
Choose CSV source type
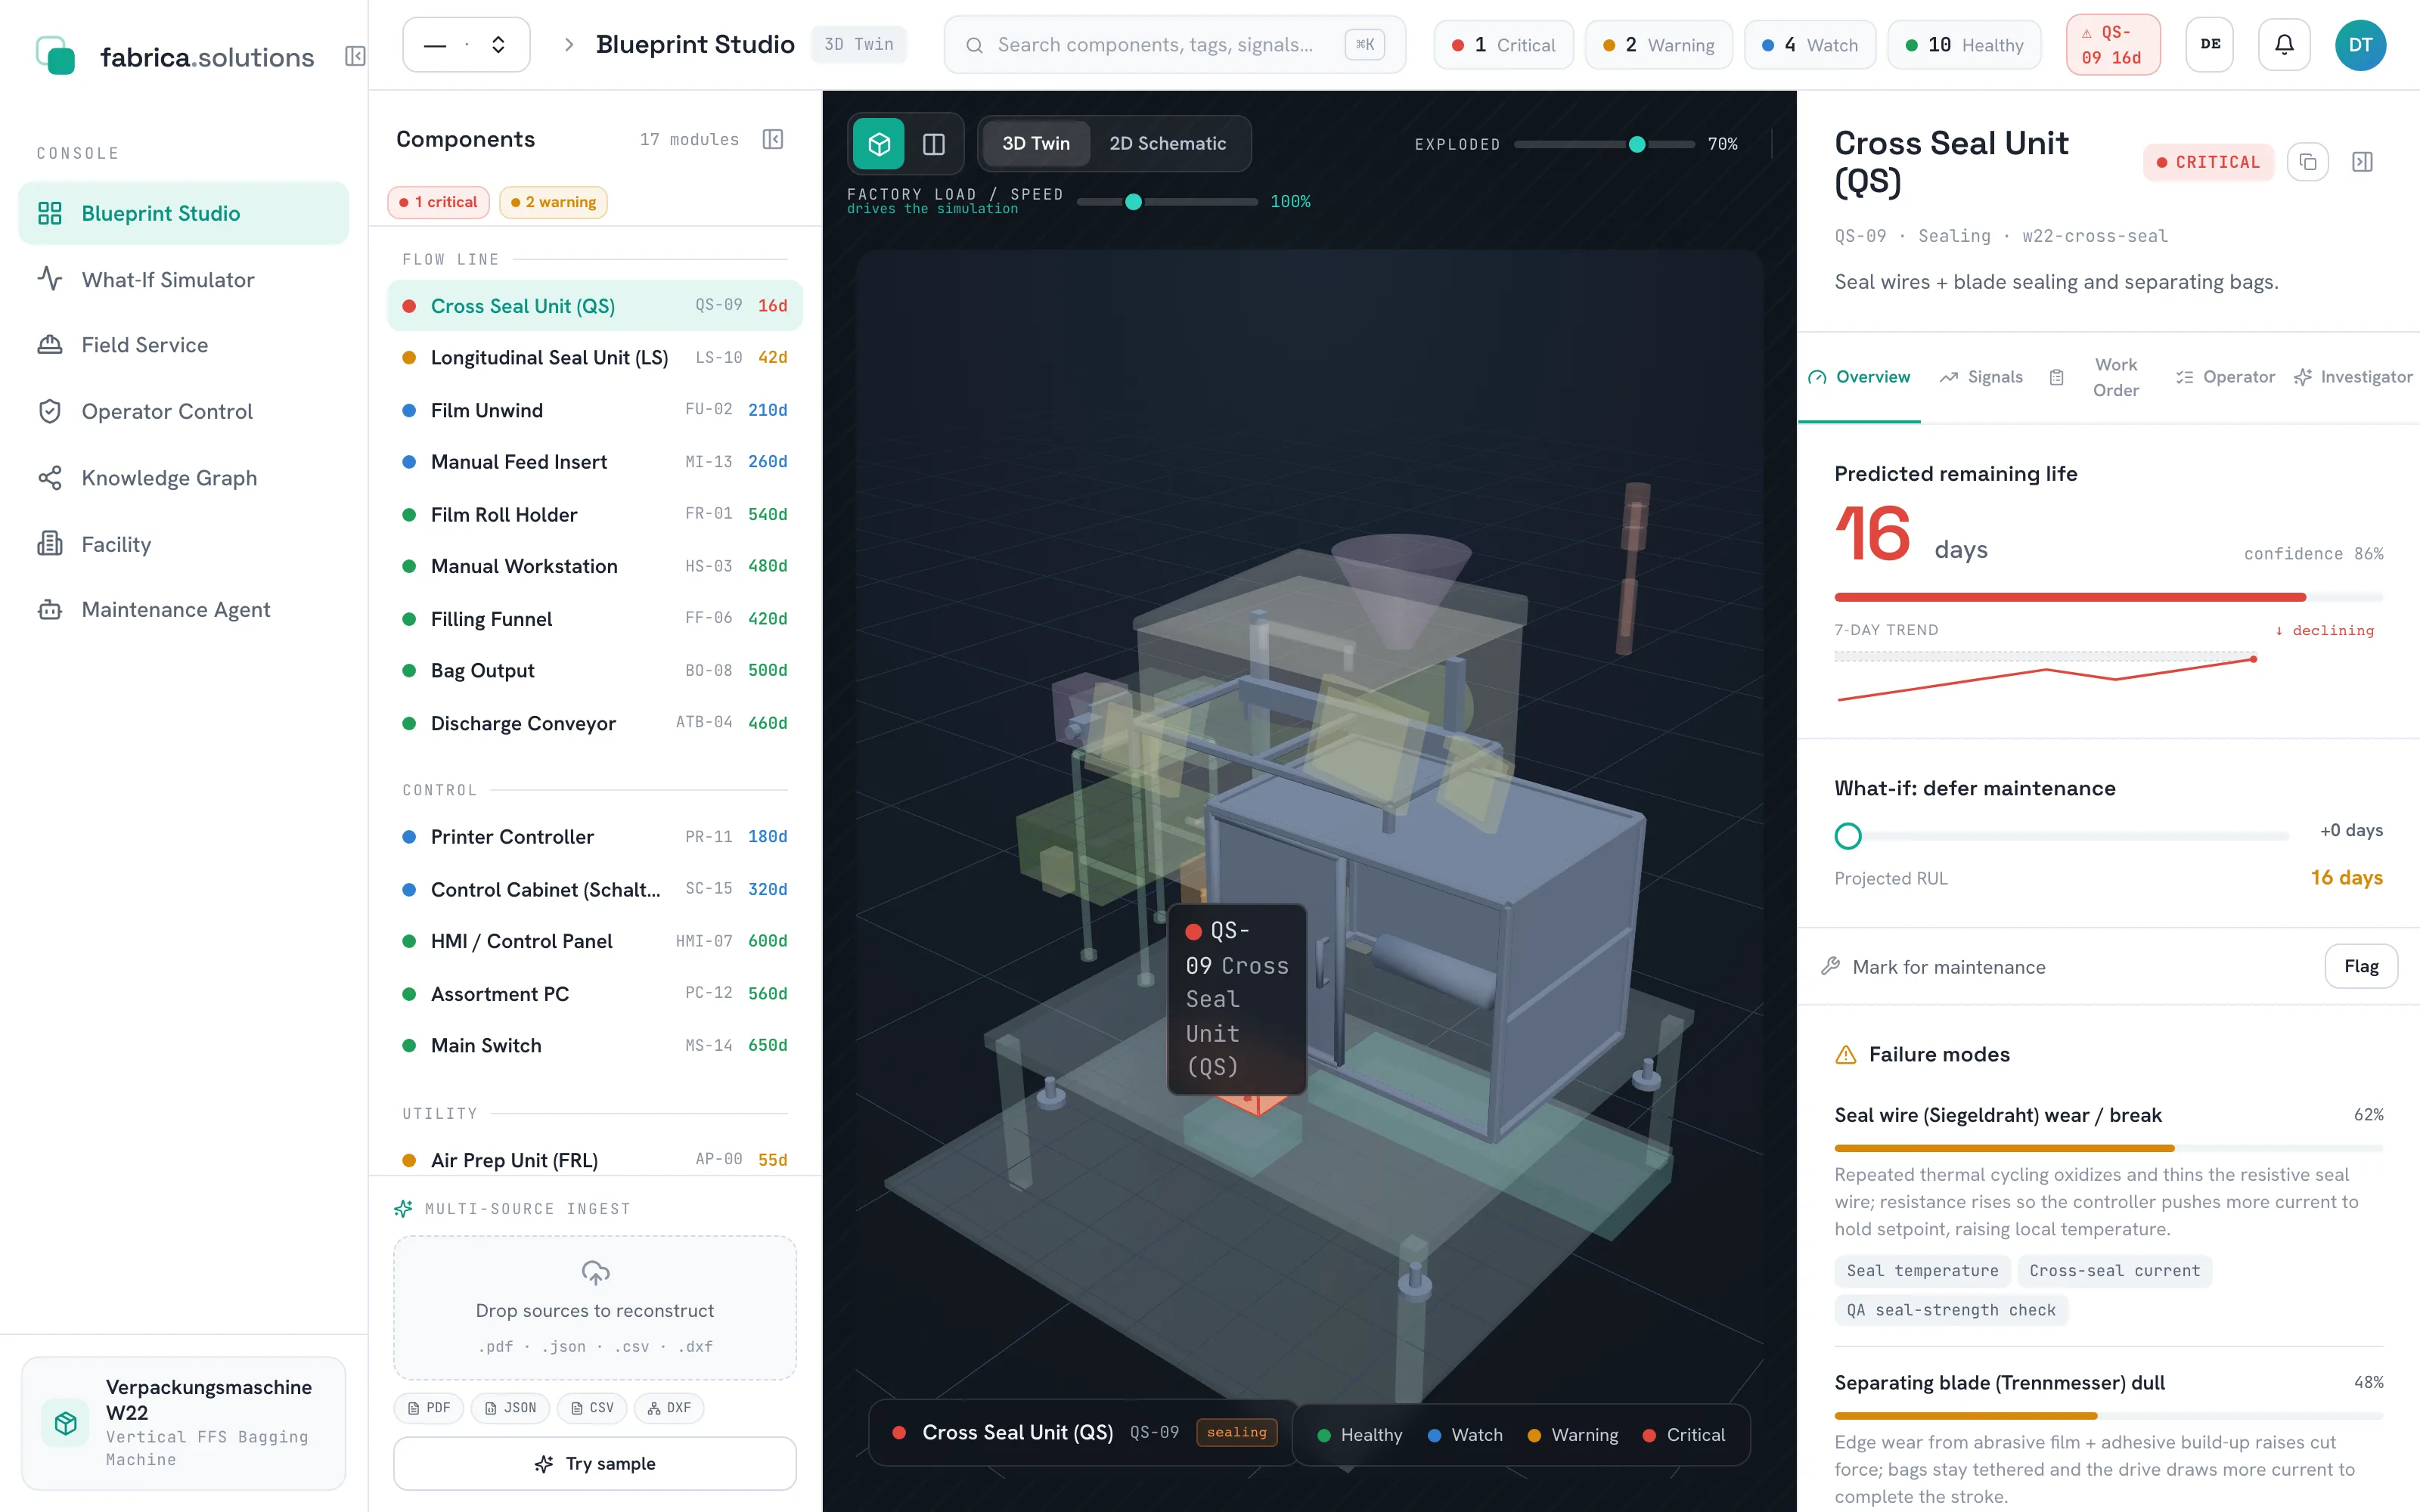click(x=592, y=1408)
